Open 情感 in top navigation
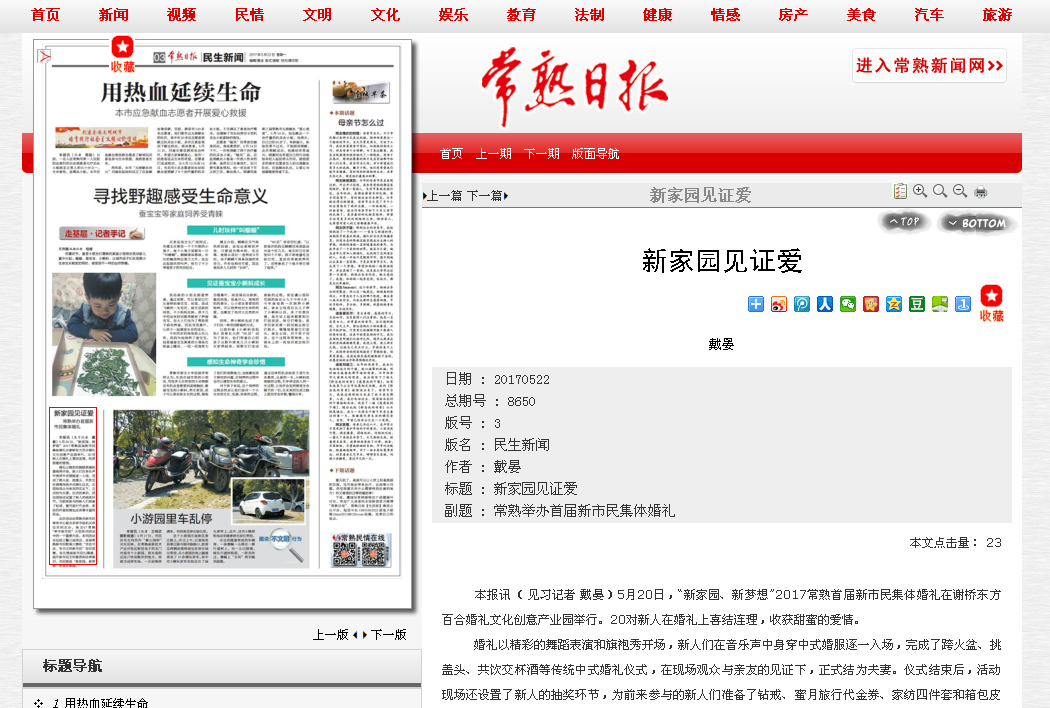Screen dimensions: 1050x708 [725, 15]
